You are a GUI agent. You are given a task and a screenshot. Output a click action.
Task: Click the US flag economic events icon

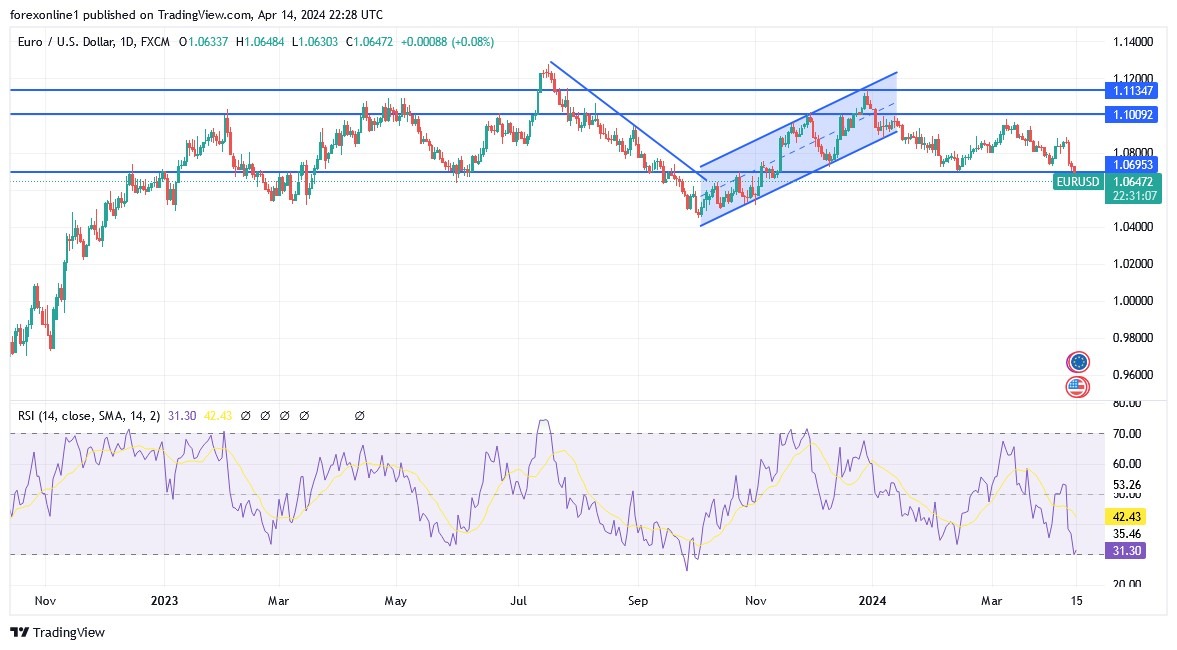tap(1076, 387)
